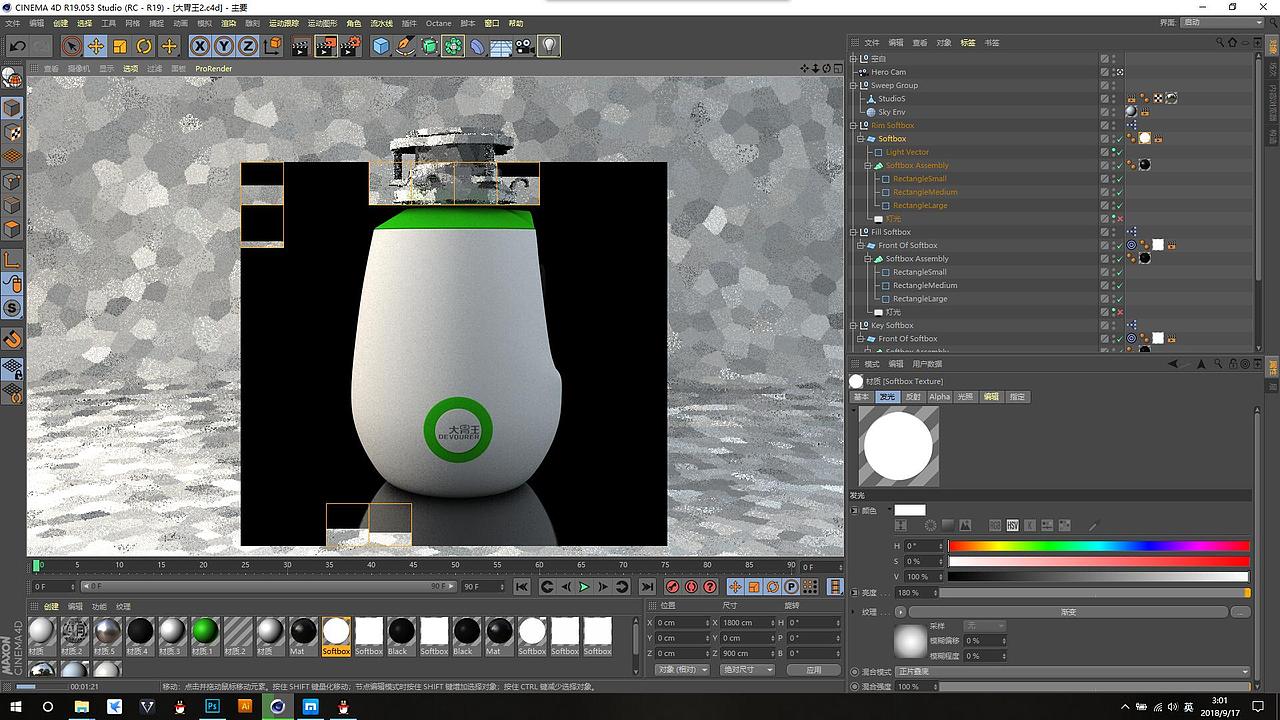Toggle enable checkmark for Light Vector
The height and width of the screenshot is (720, 1280).
(1120, 152)
